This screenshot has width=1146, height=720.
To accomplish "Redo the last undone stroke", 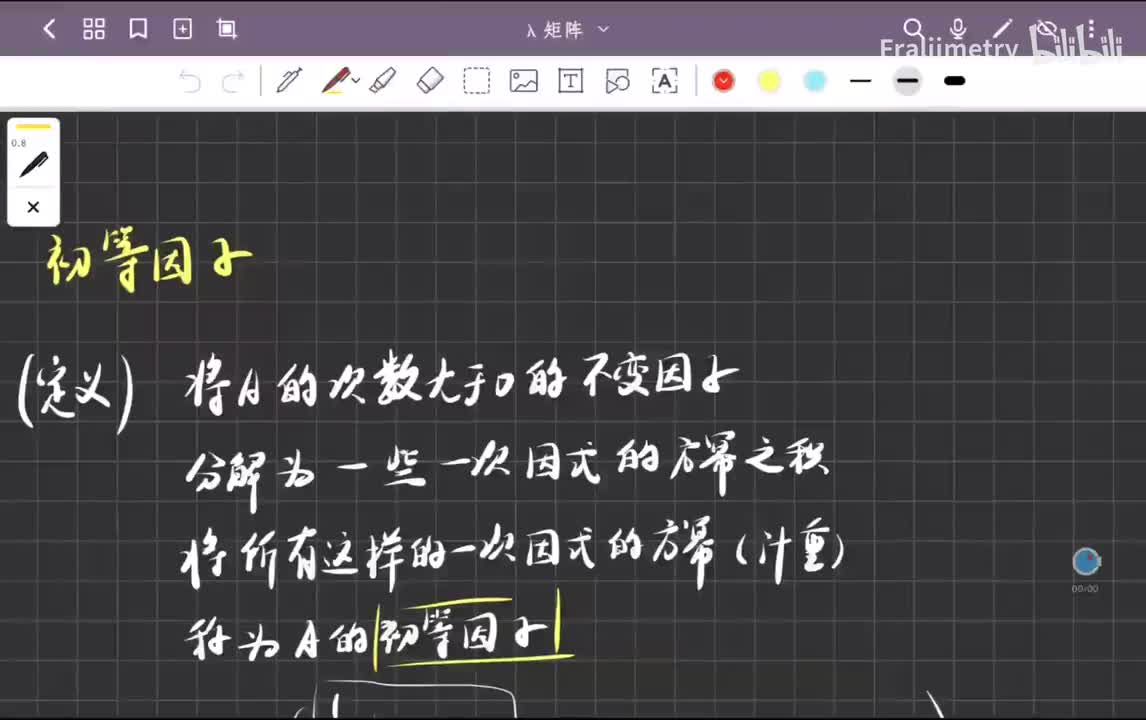I will [233, 81].
